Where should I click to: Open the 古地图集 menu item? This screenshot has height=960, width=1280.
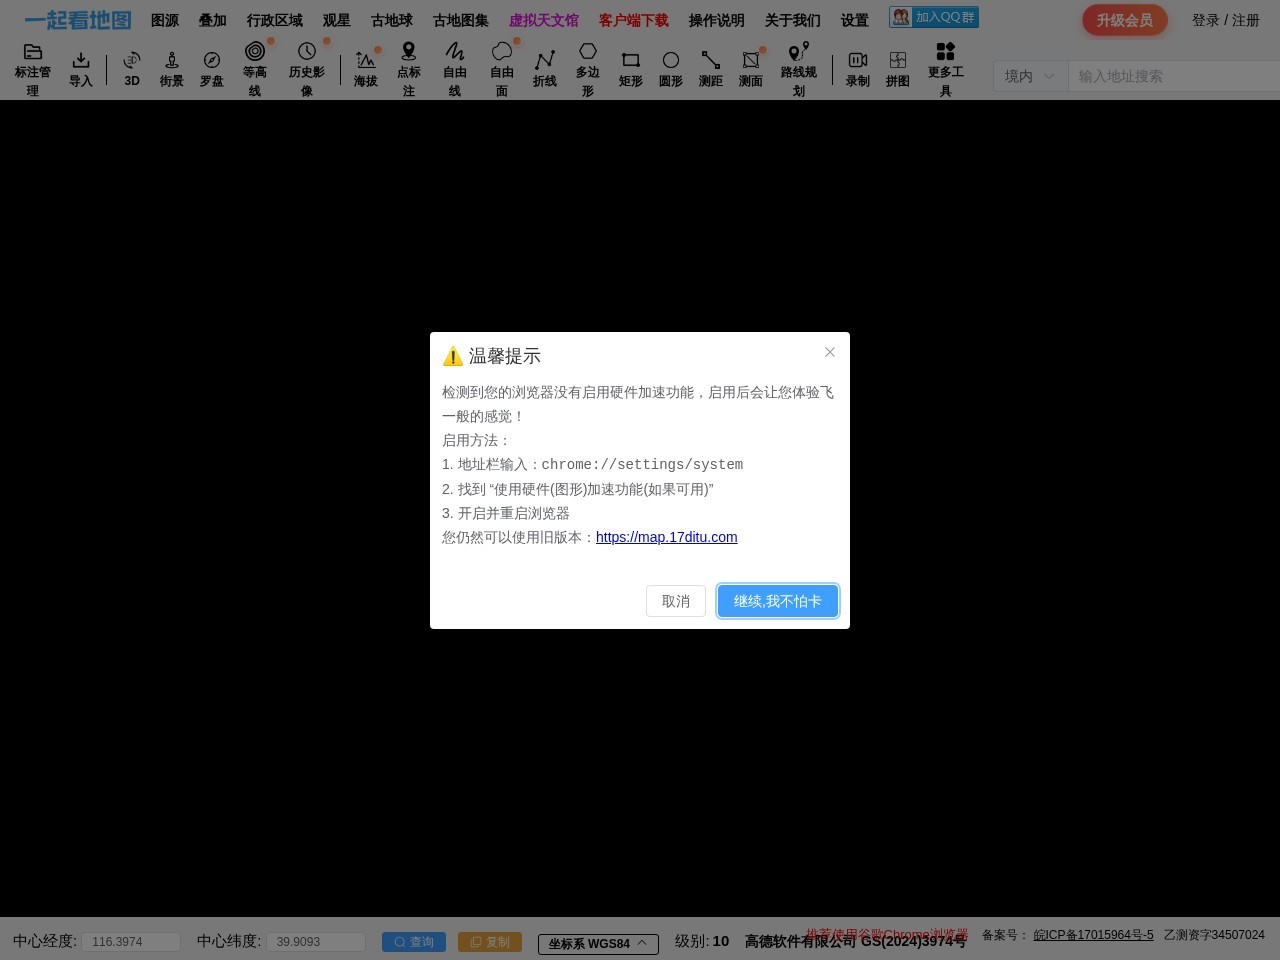[460, 20]
